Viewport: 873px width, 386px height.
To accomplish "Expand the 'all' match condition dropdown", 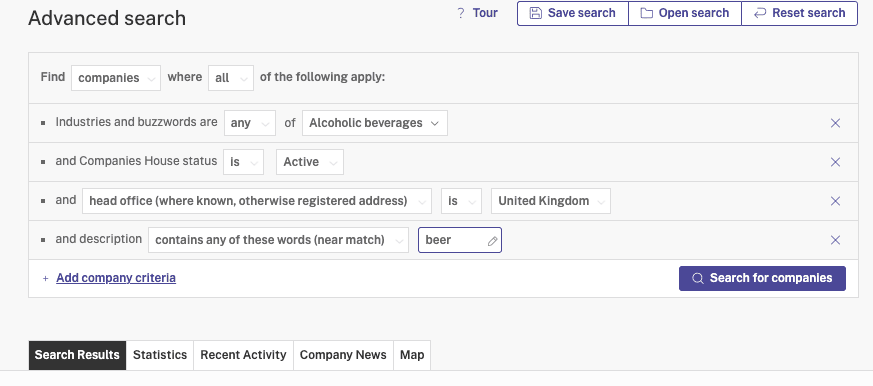I will click(x=230, y=78).
